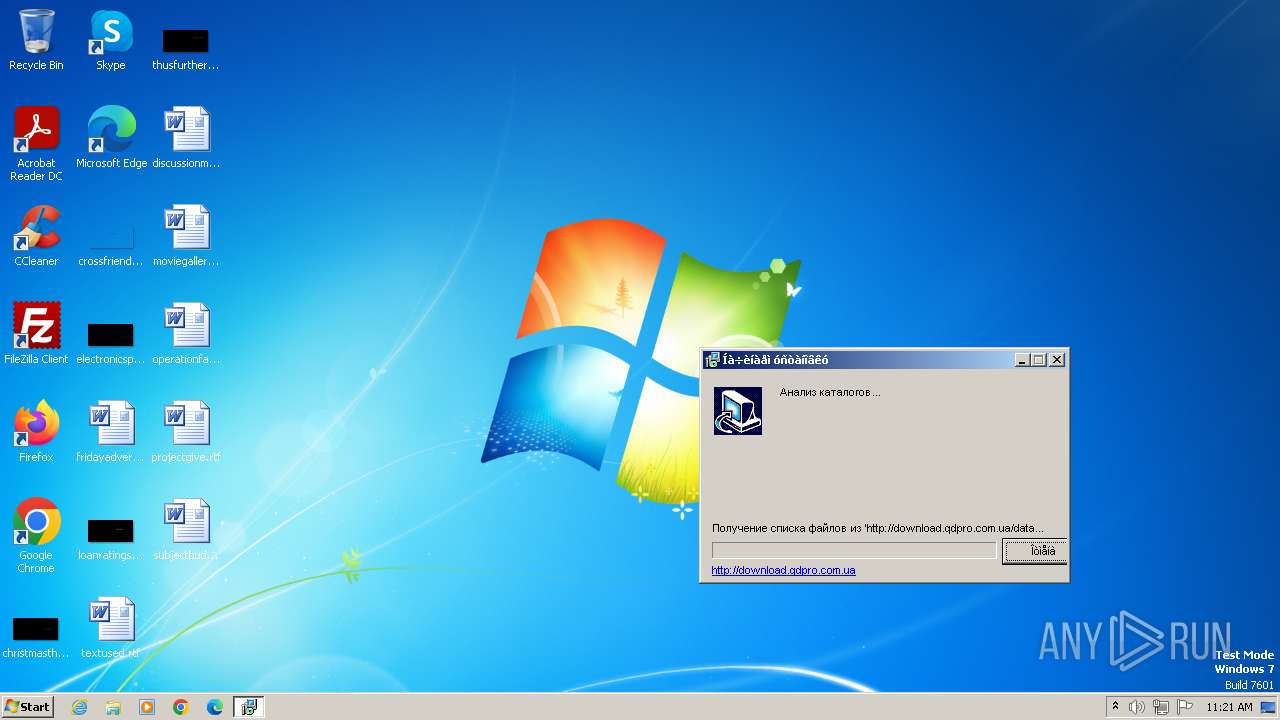Viewport: 1280px width, 720px height.
Task: Select the 'Анализ каталогов...' status text
Action: [830, 392]
